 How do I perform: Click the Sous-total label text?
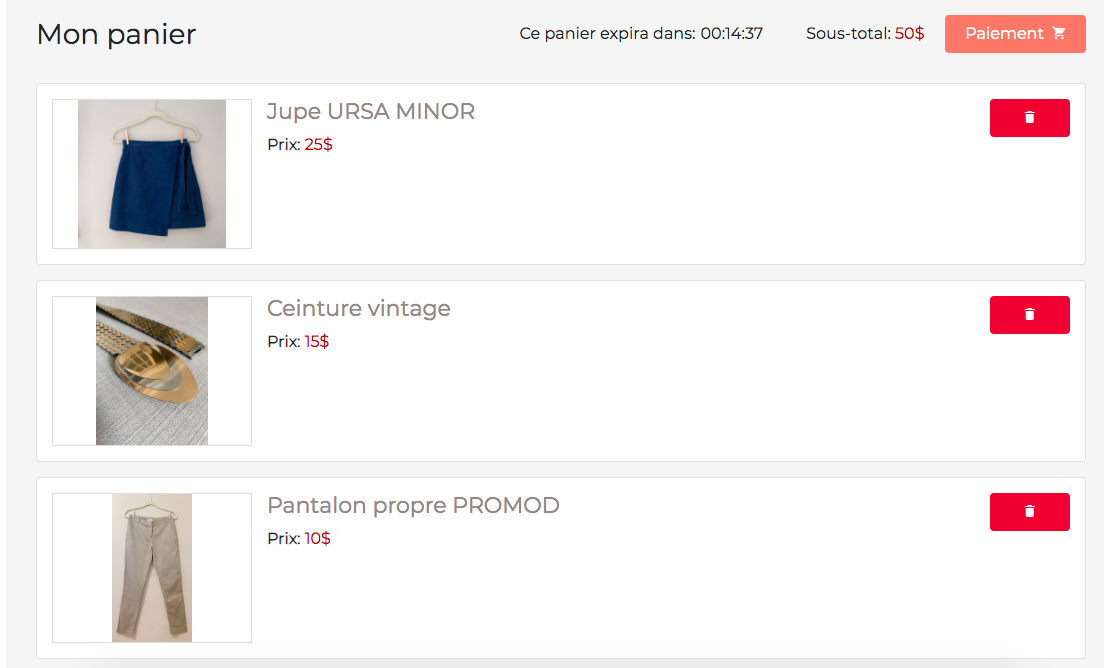pos(847,34)
